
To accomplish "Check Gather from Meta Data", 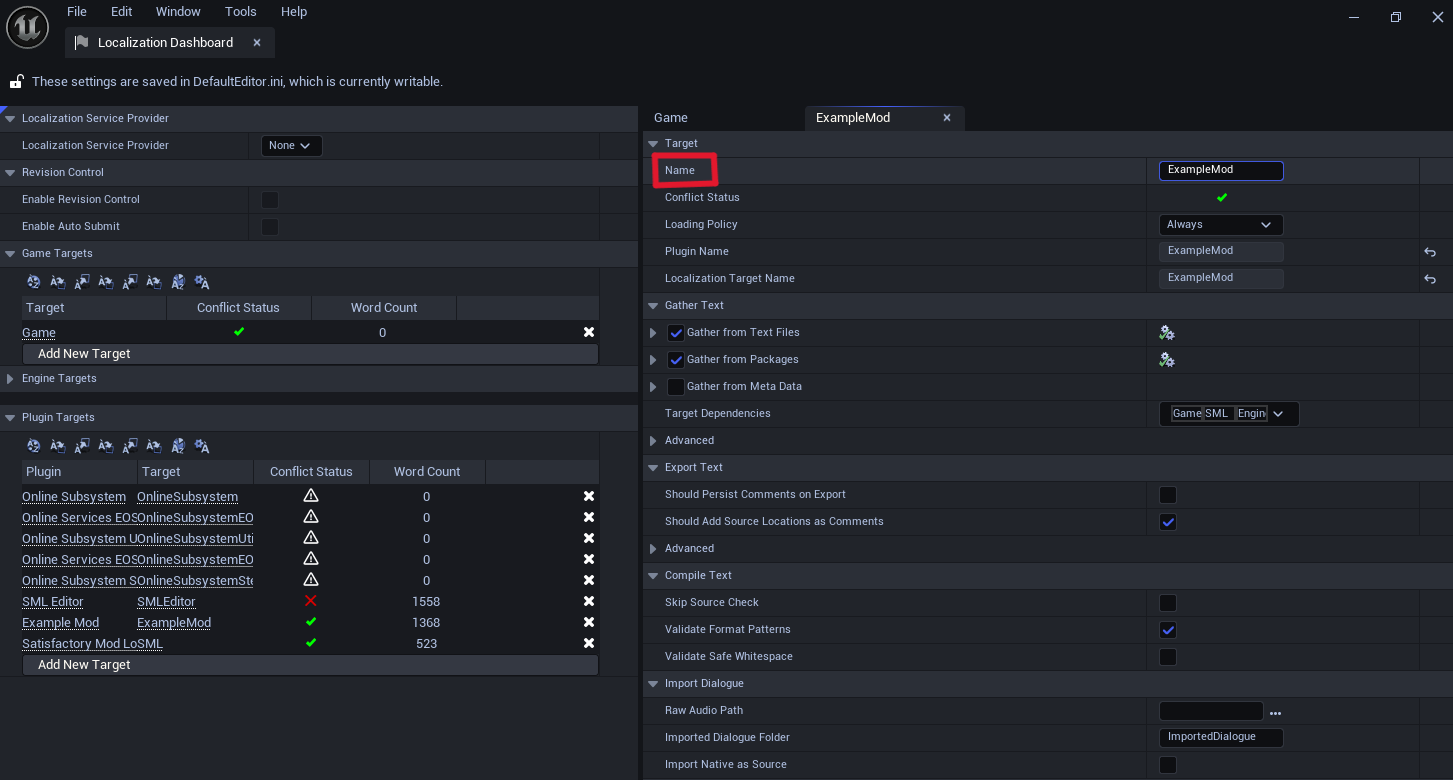I will [x=676, y=387].
